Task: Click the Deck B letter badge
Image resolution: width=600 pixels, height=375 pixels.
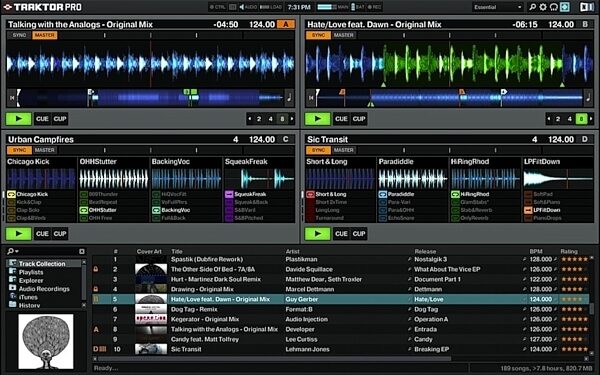Action: (585, 24)
